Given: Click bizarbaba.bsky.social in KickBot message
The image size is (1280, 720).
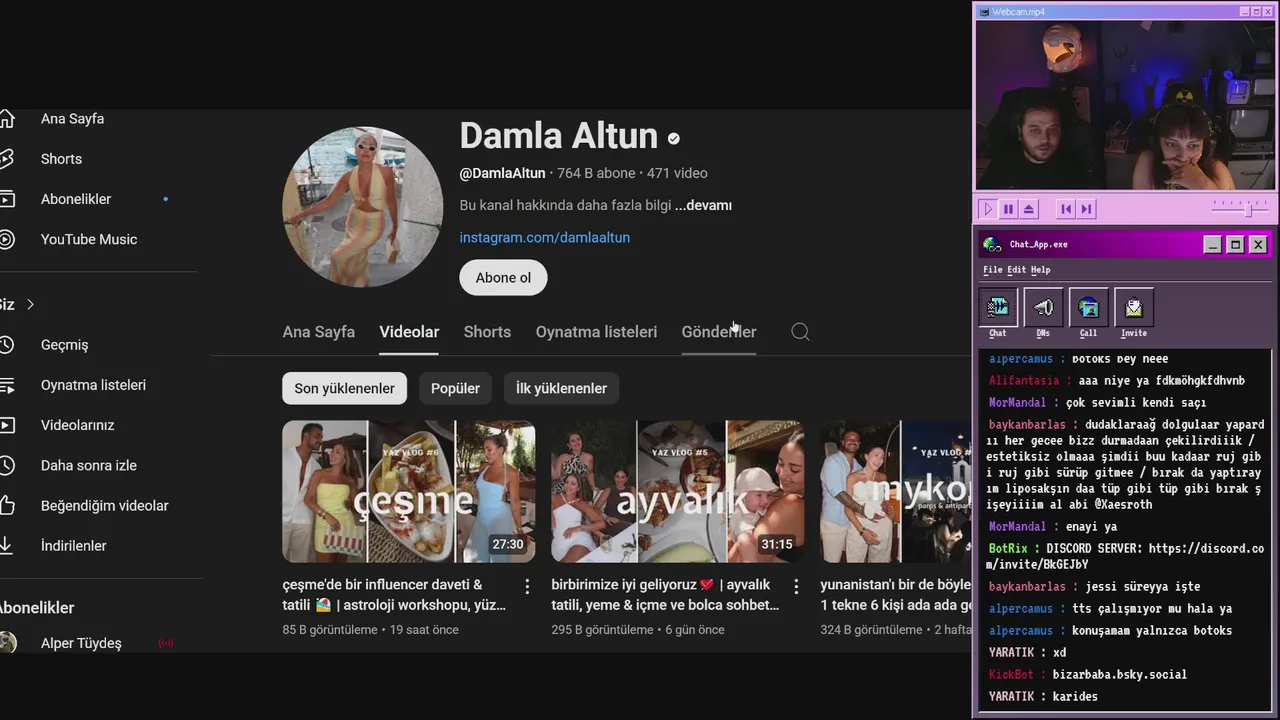Looking at the screenshot, I should point(1119,675).
